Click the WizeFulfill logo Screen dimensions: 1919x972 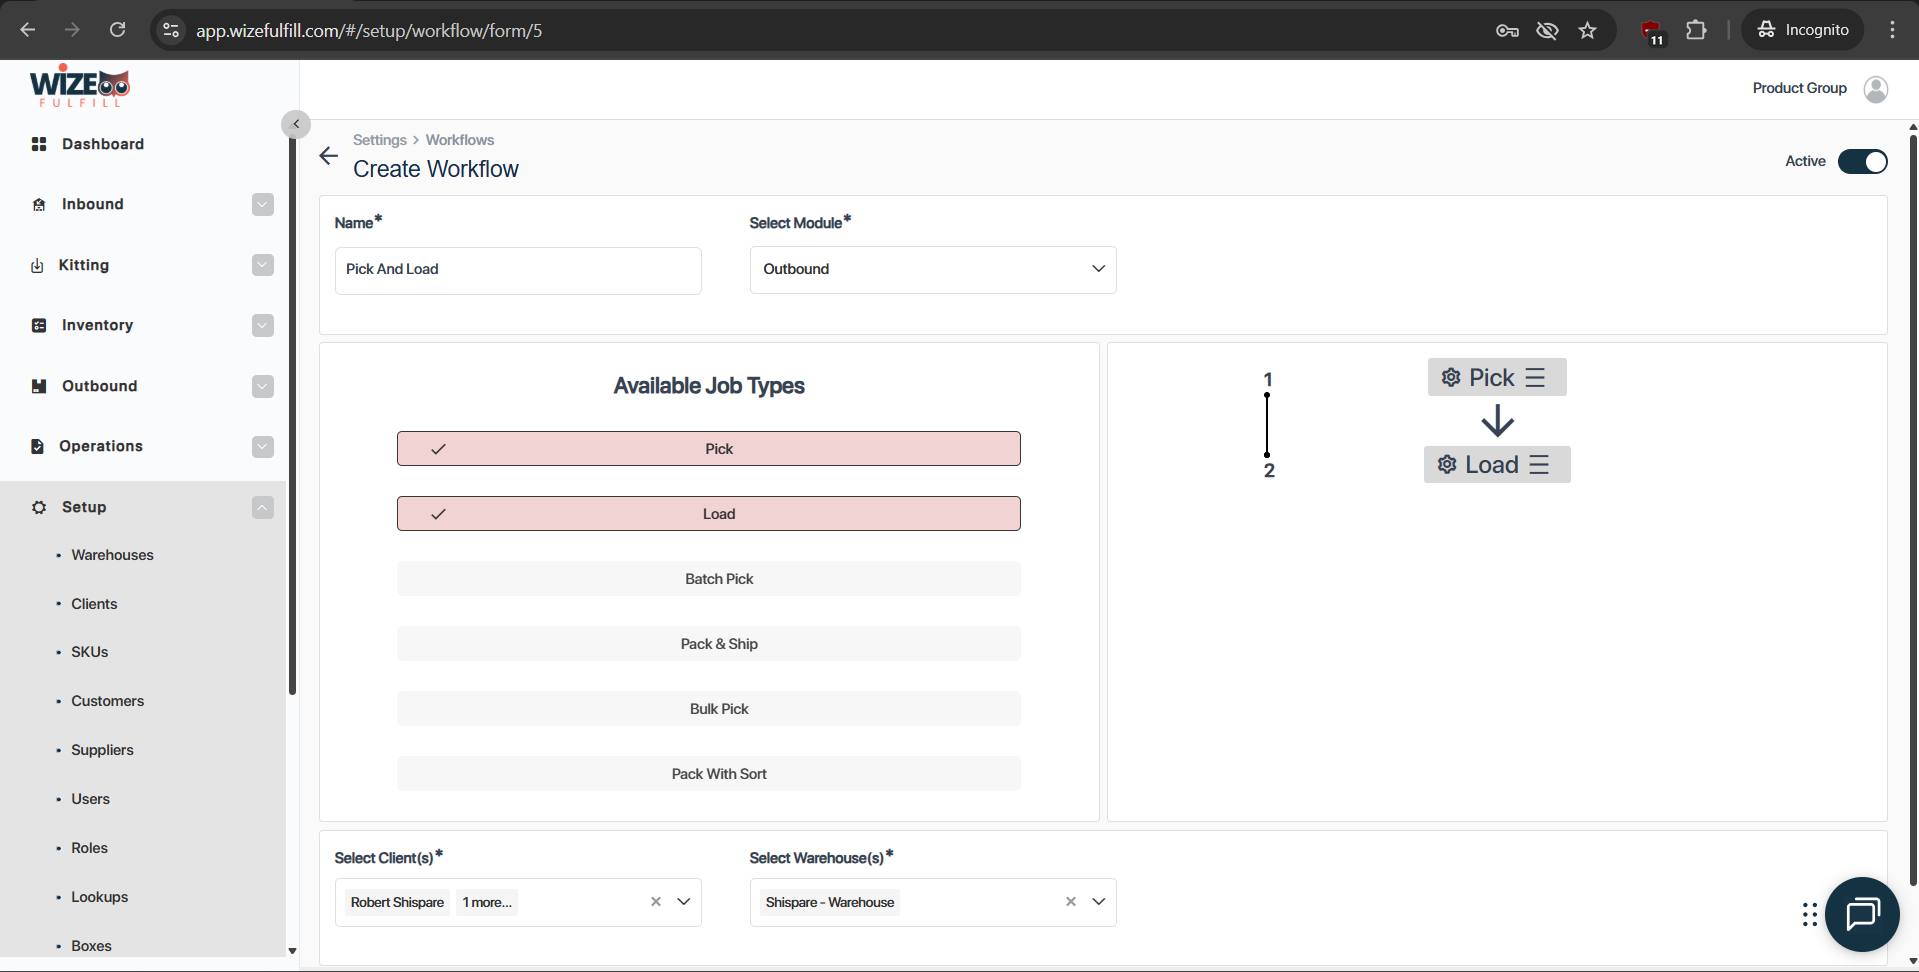pos(80,87)
